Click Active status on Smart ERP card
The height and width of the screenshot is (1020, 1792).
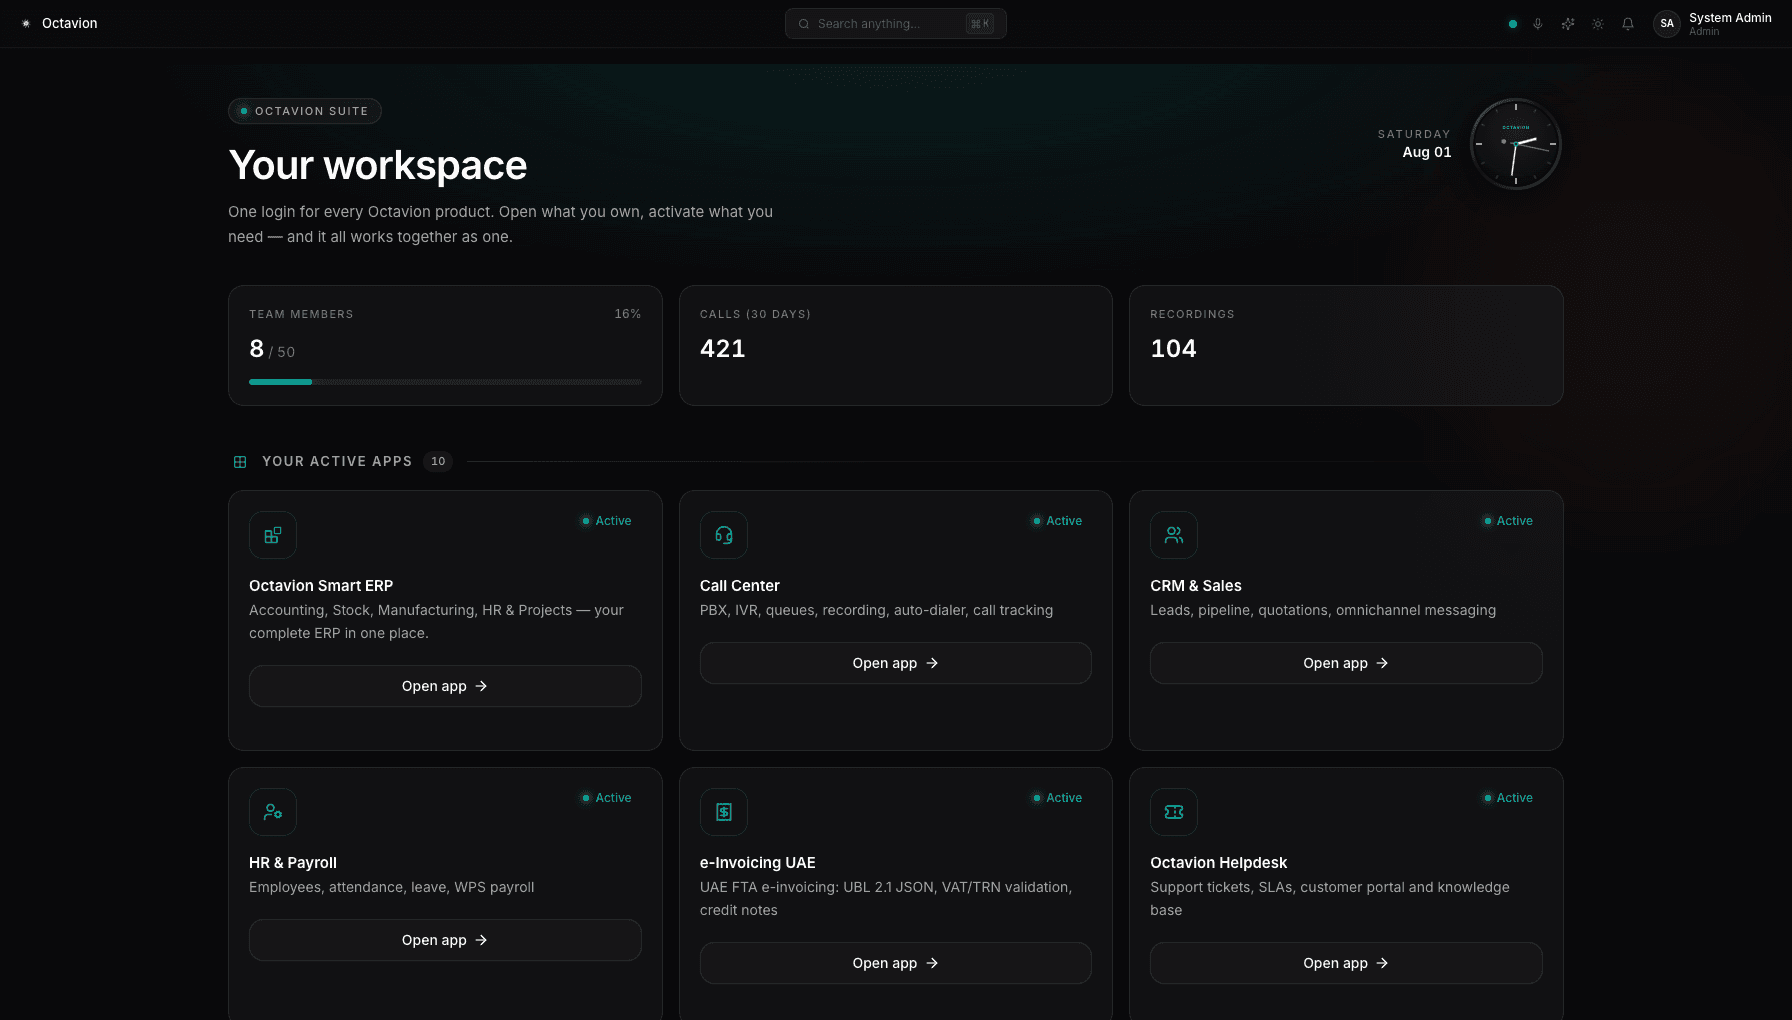point(607,521)
